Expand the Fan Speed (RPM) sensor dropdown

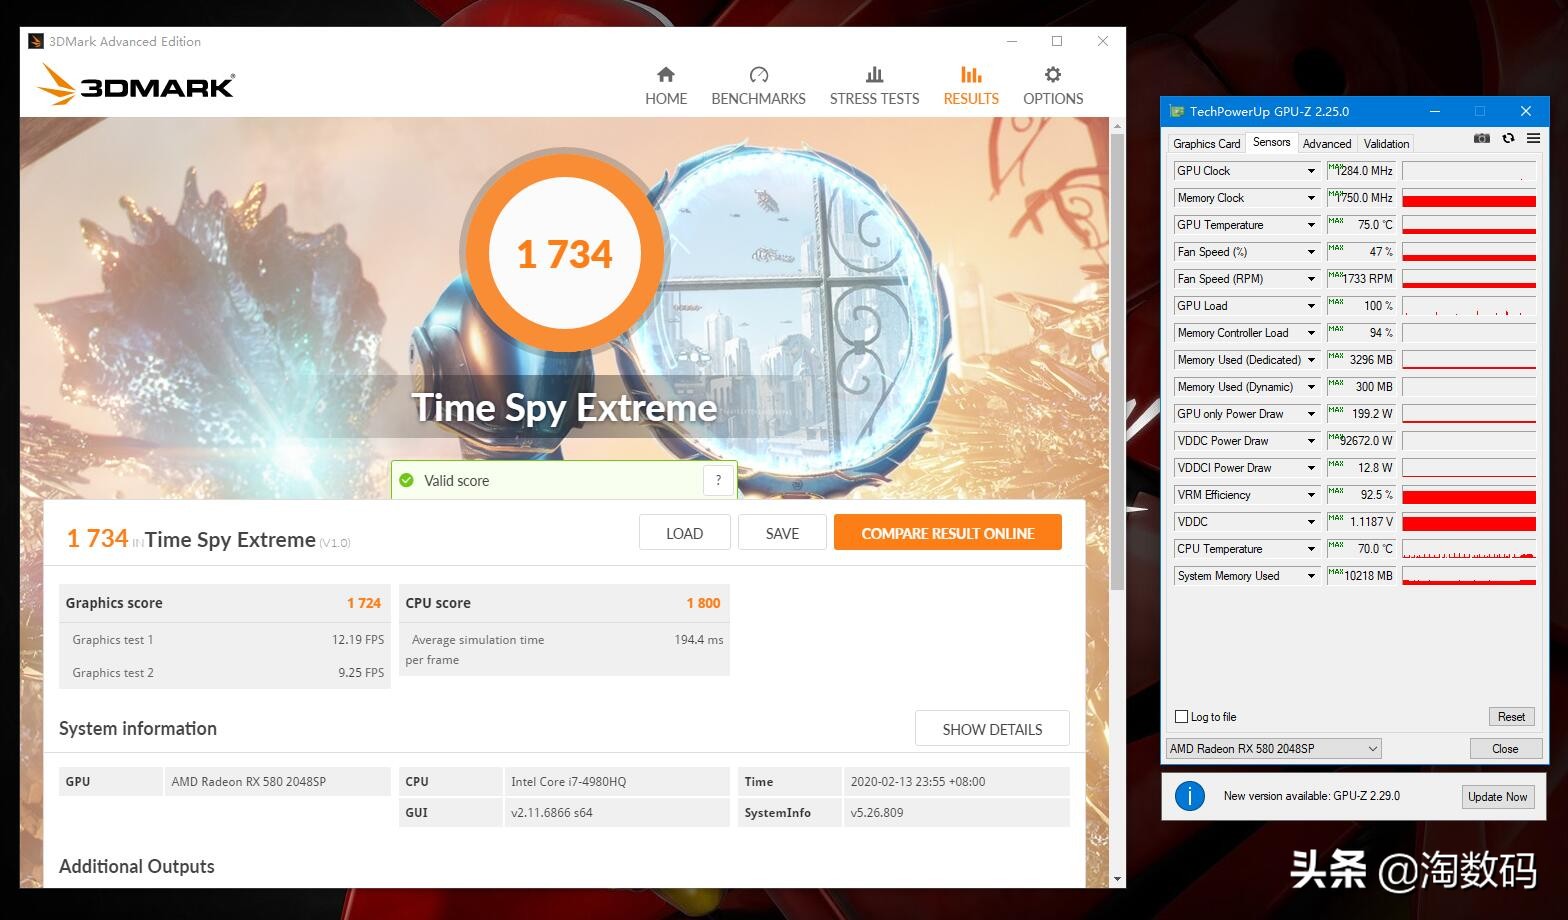pyautogui.click(x=1311, y=279)
